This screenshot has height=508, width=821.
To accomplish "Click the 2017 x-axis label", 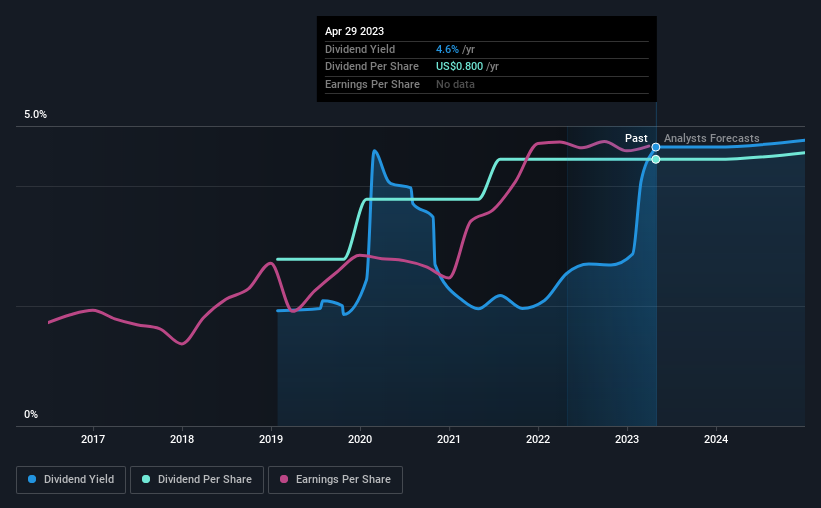I will [93, 439].
